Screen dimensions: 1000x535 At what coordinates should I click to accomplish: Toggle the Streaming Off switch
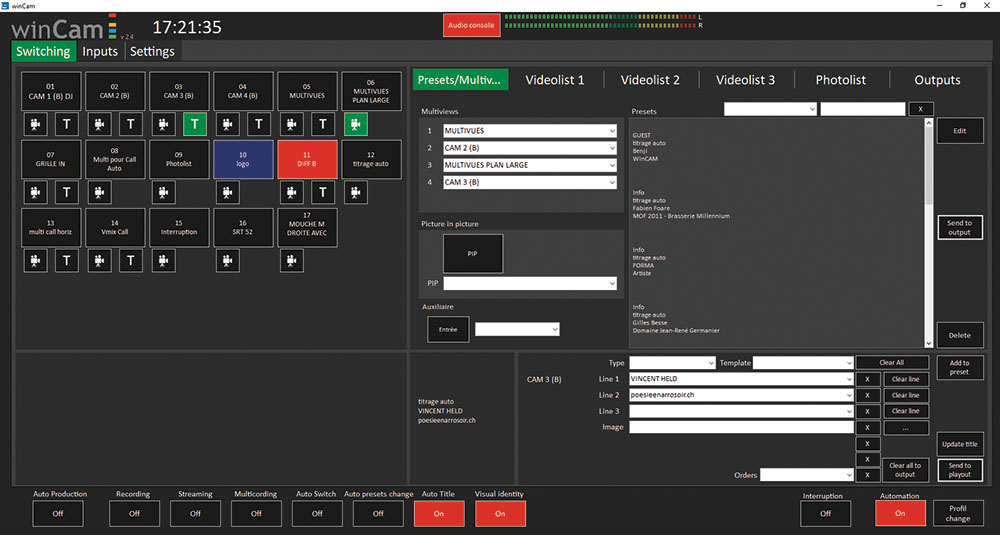coord(195,513)
